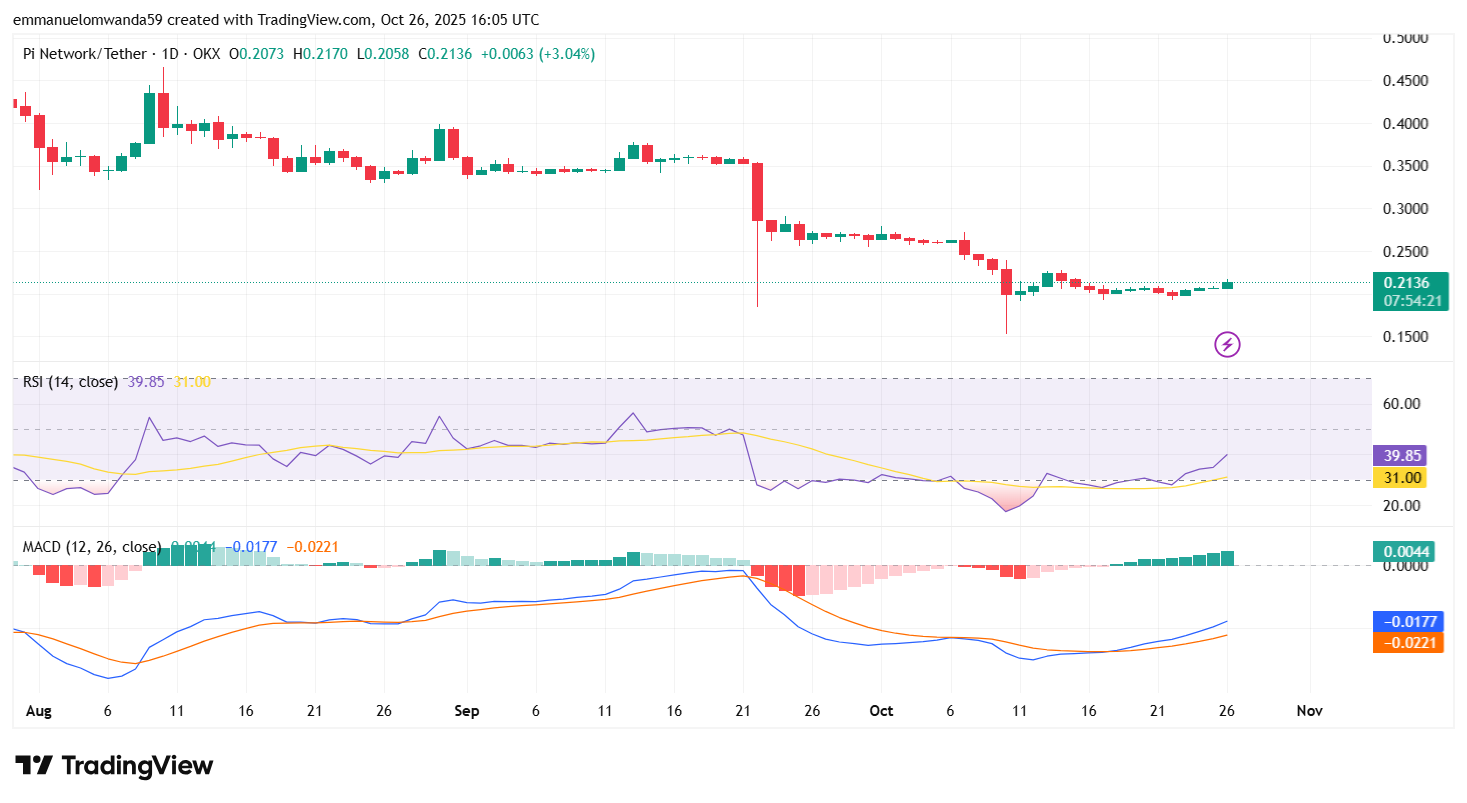Click the blue -0.0177 MACD line tag
Image resolution: width=1467 pixels, height=803 pixels.
pyautogui.click(x=1405, y=622)
